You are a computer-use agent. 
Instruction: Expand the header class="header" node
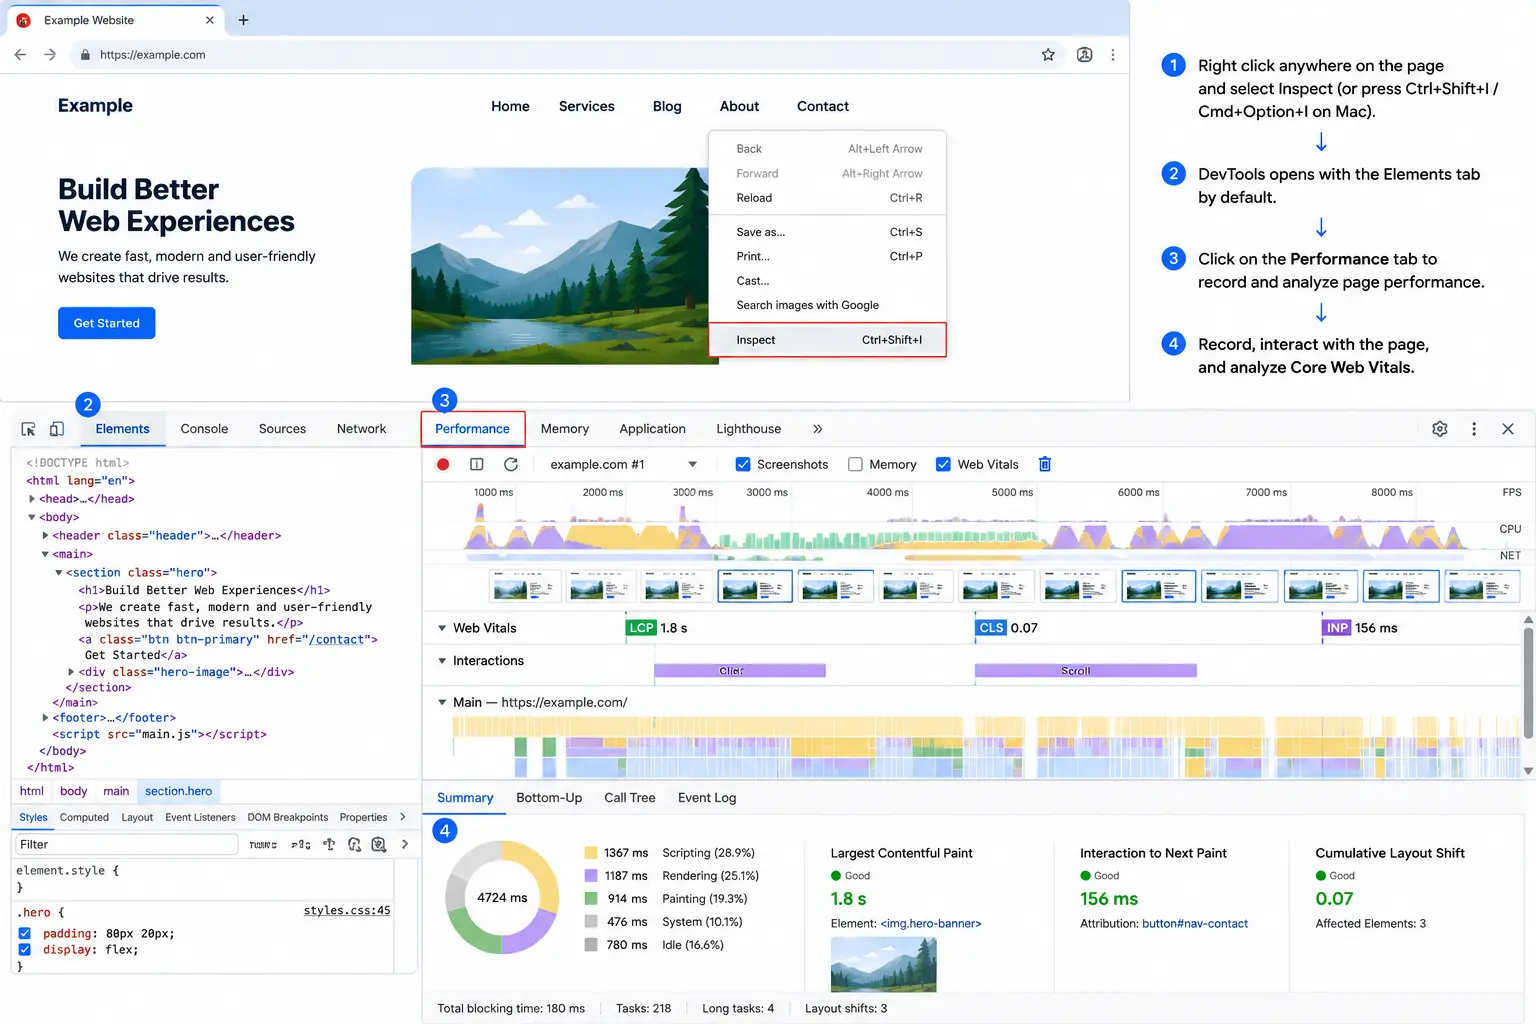tap(45, 536)
